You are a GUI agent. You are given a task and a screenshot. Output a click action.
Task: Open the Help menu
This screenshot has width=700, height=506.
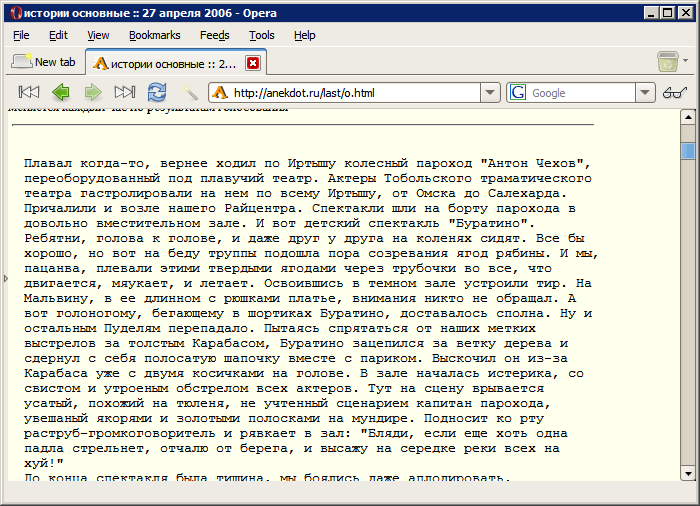click(304, 35)
